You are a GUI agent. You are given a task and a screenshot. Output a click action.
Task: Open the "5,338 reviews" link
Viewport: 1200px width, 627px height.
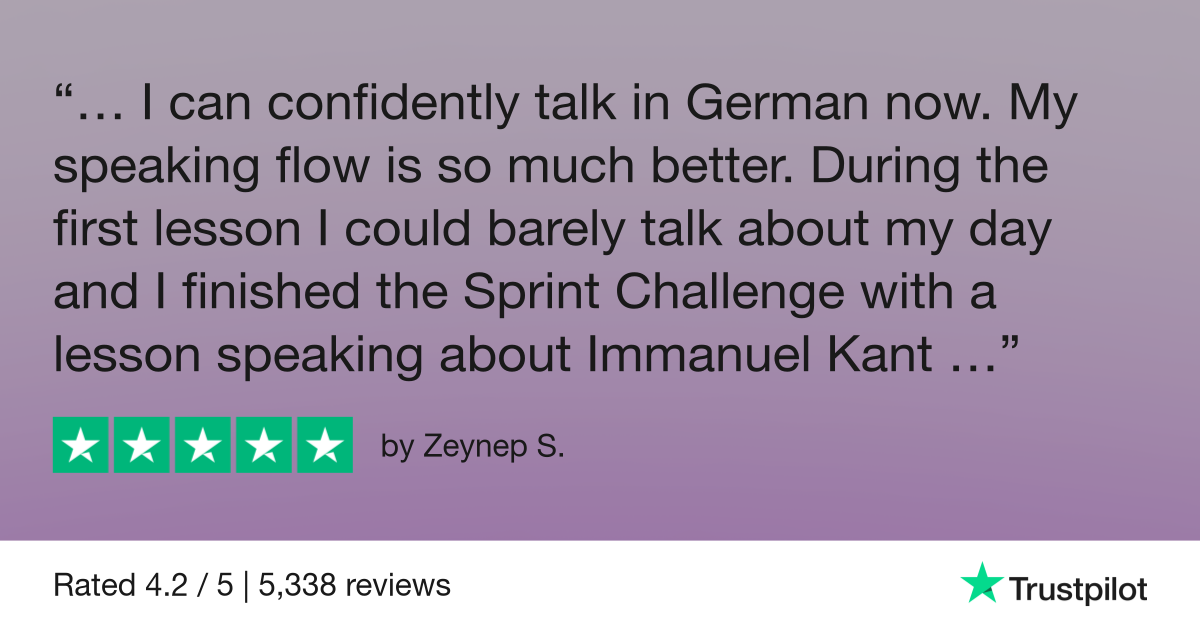click(354, 585)
